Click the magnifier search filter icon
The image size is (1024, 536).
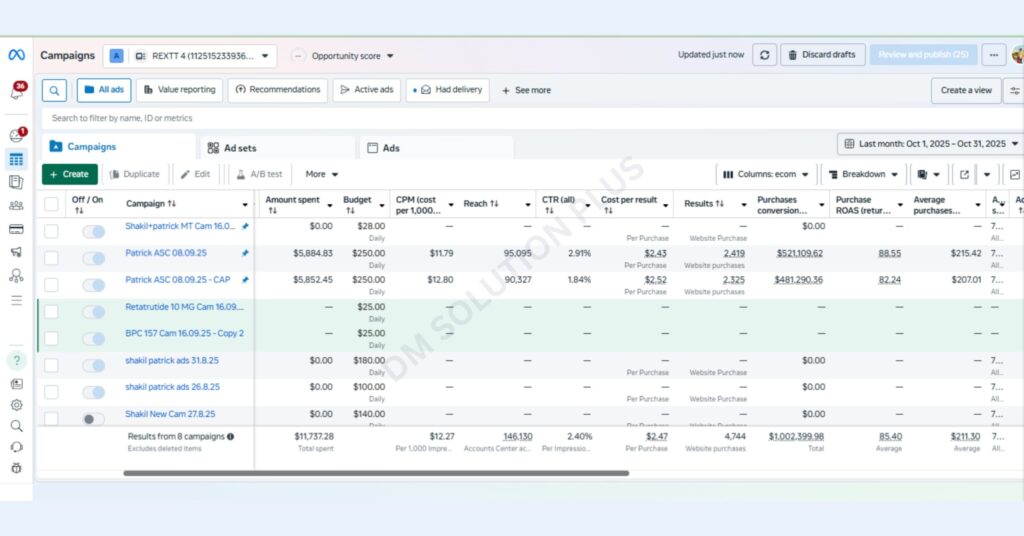(x=54, y=90)
